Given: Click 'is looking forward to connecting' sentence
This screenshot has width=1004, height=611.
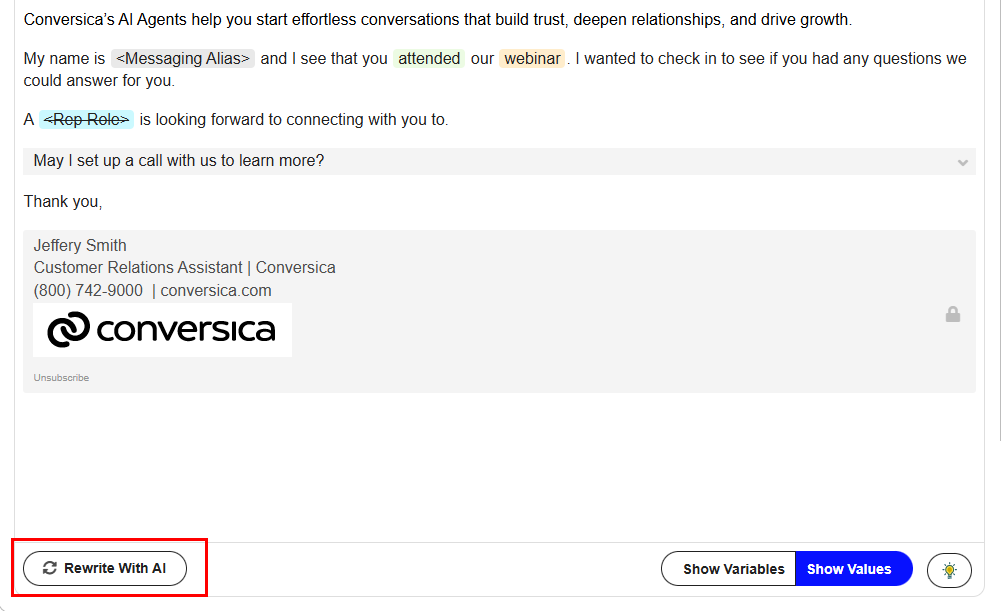Looking at the screenshot, I should 294,120.
